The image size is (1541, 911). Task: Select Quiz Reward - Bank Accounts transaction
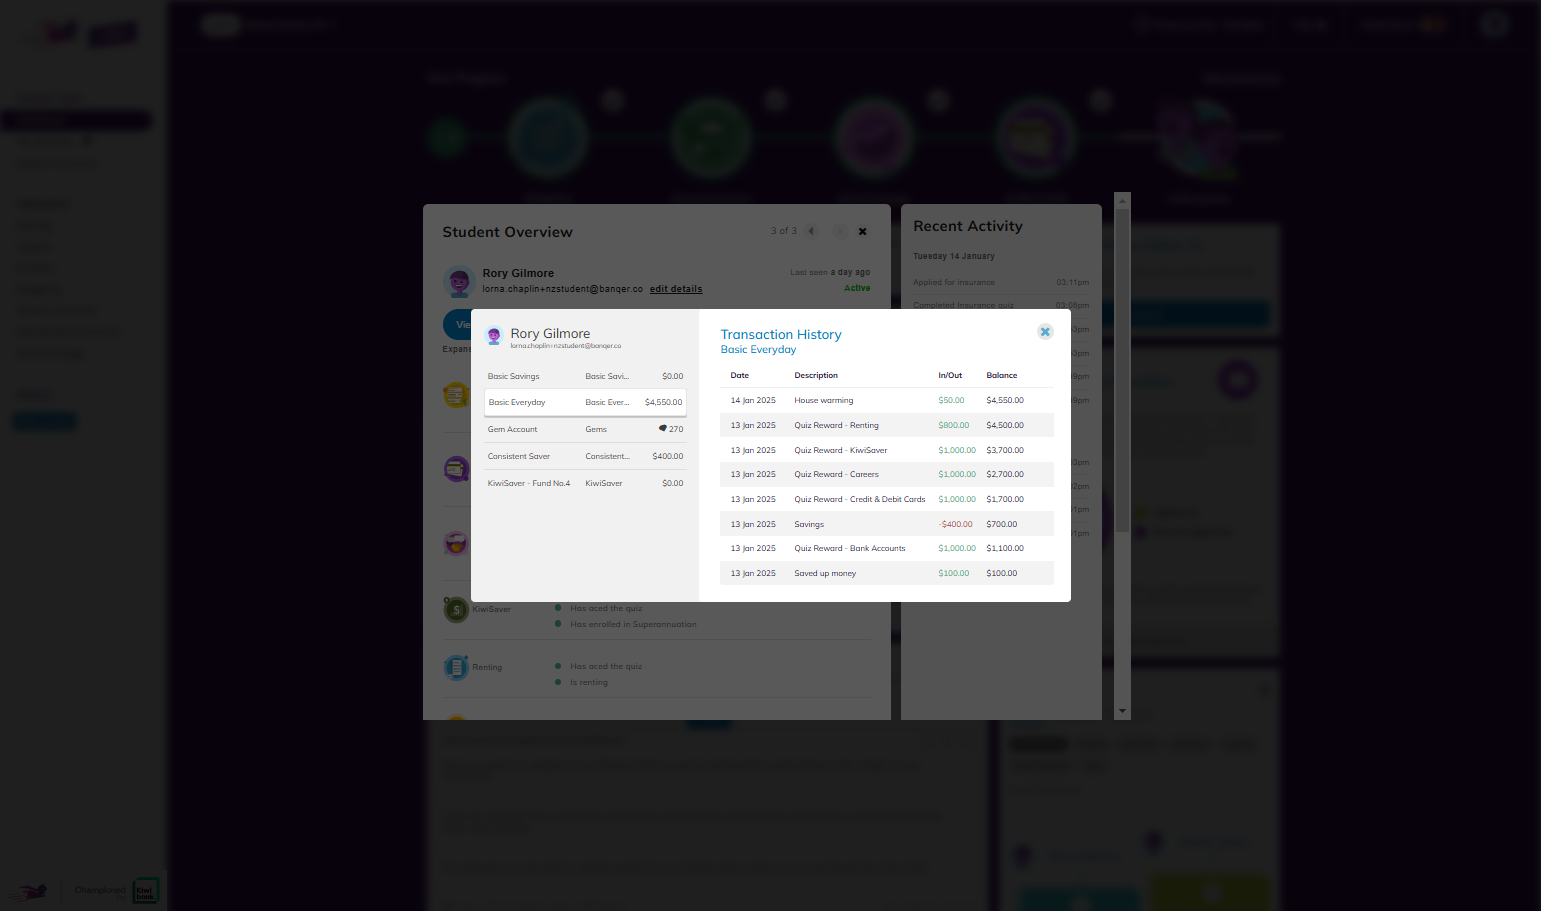tap(886, 548)
